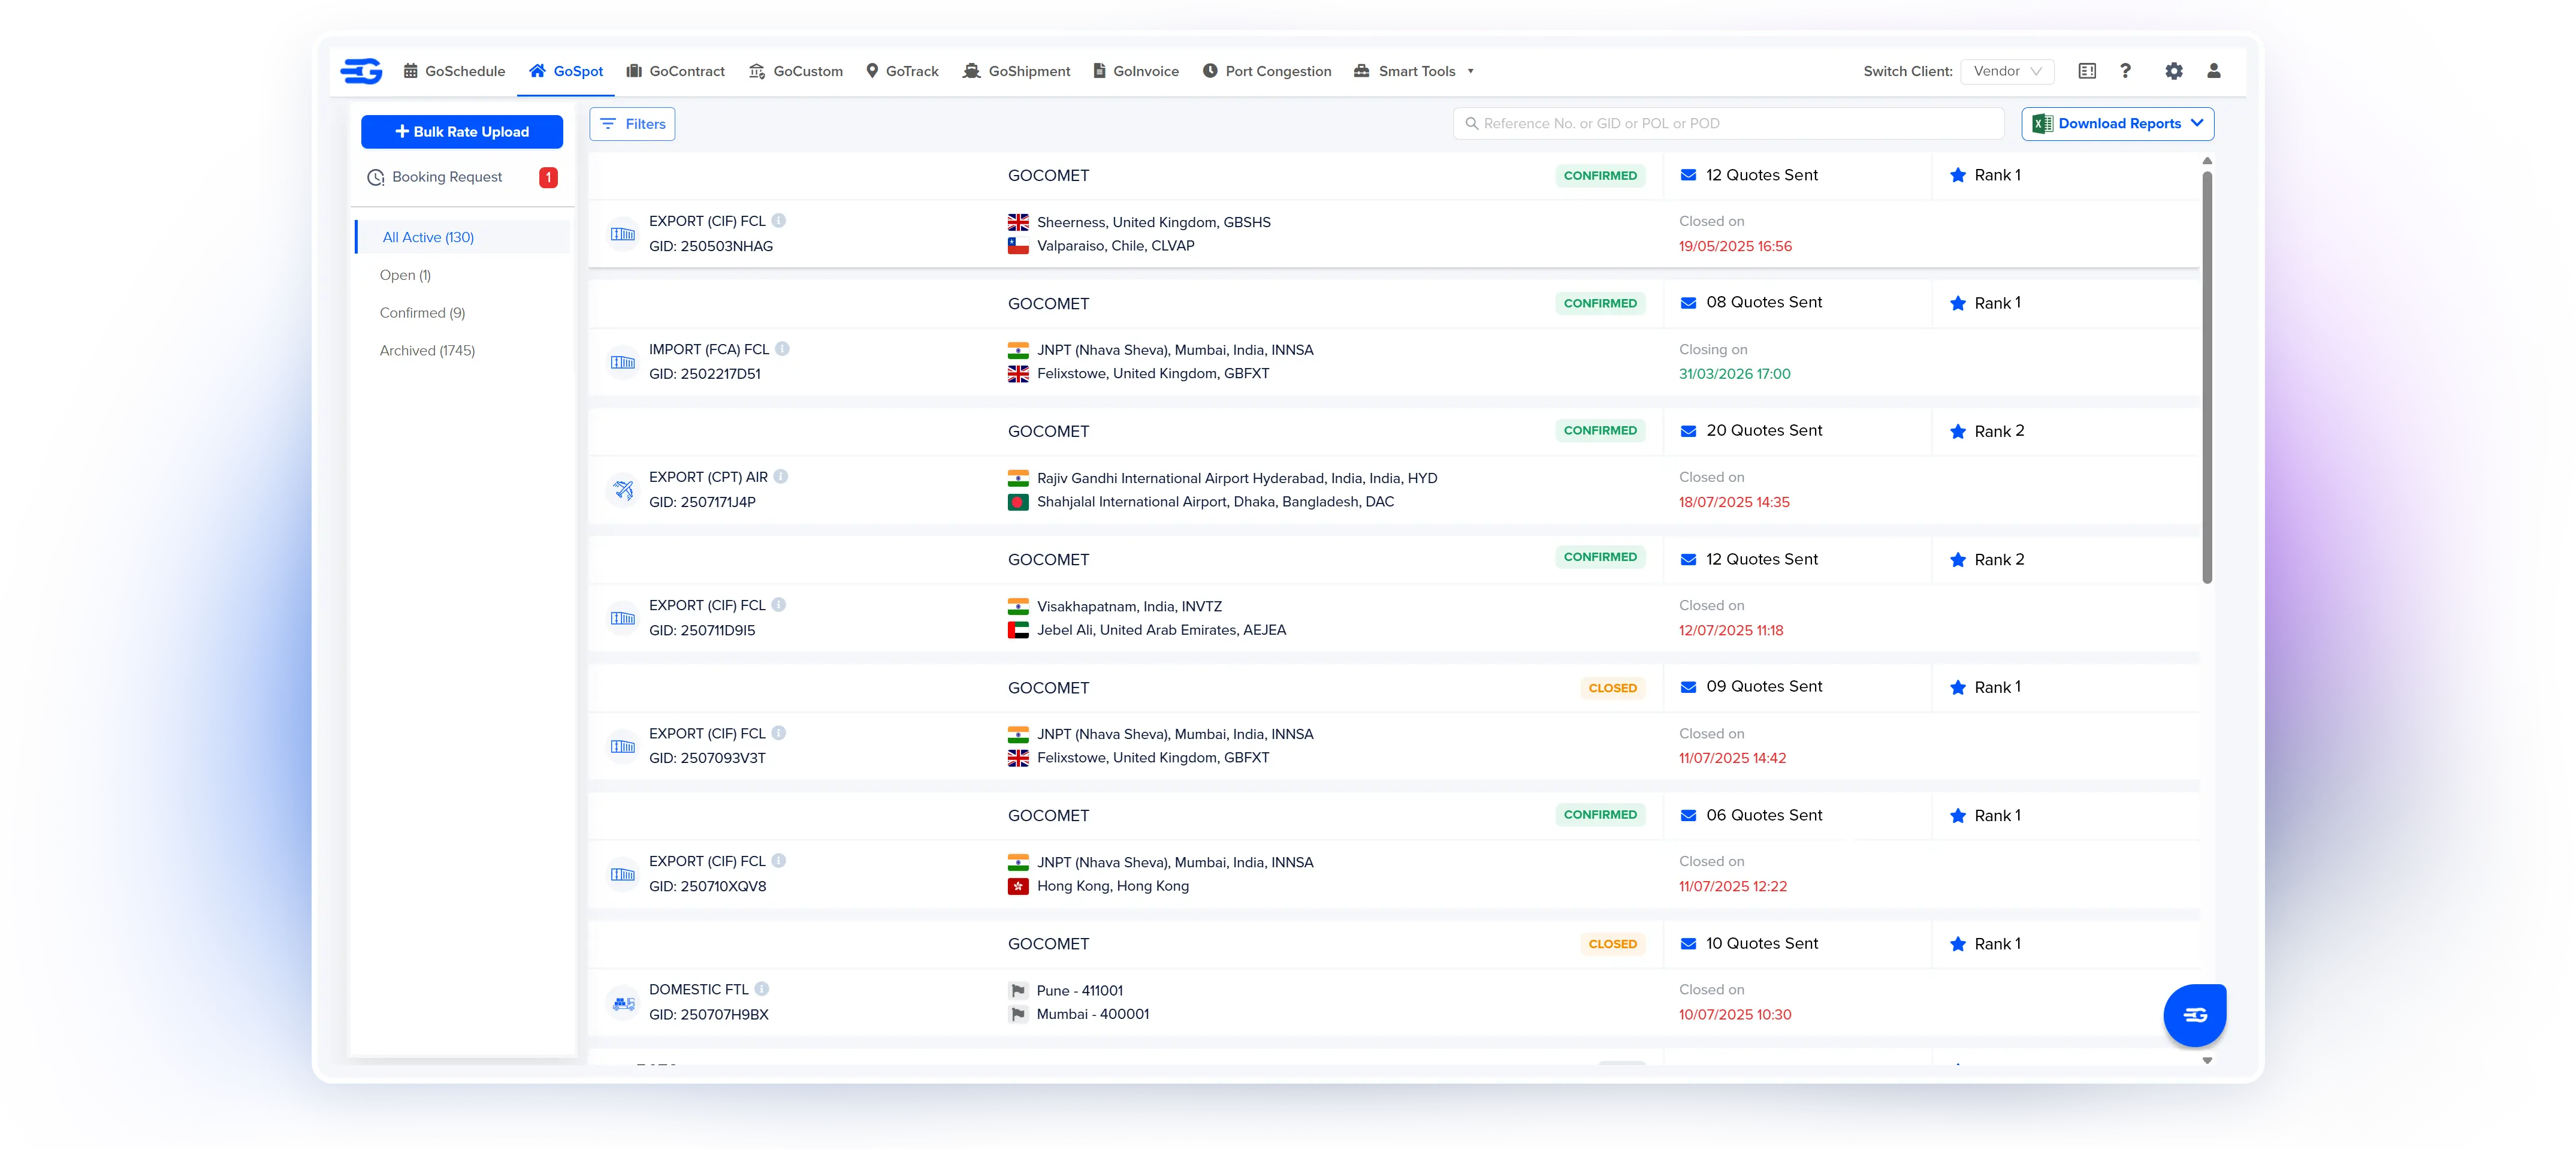
Task: Click info icon beside DOMESTIC FTL
Action: click(x=761, y=989)
